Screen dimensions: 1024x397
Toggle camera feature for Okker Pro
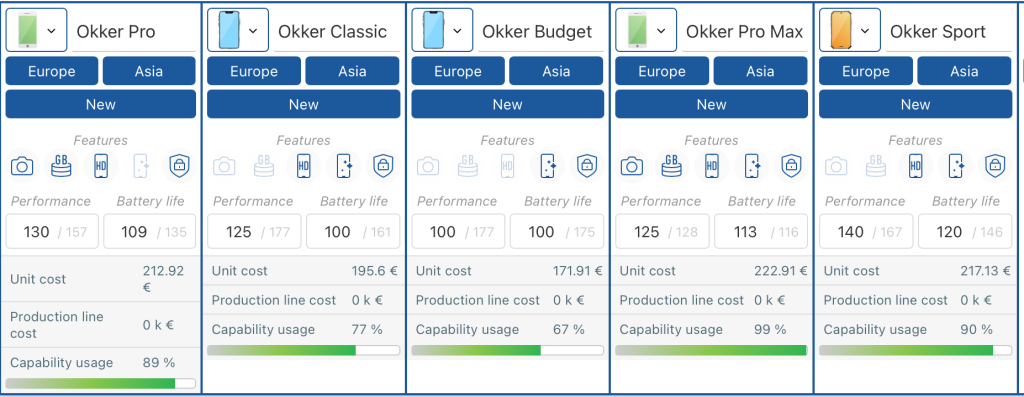[x=22, y=166]
